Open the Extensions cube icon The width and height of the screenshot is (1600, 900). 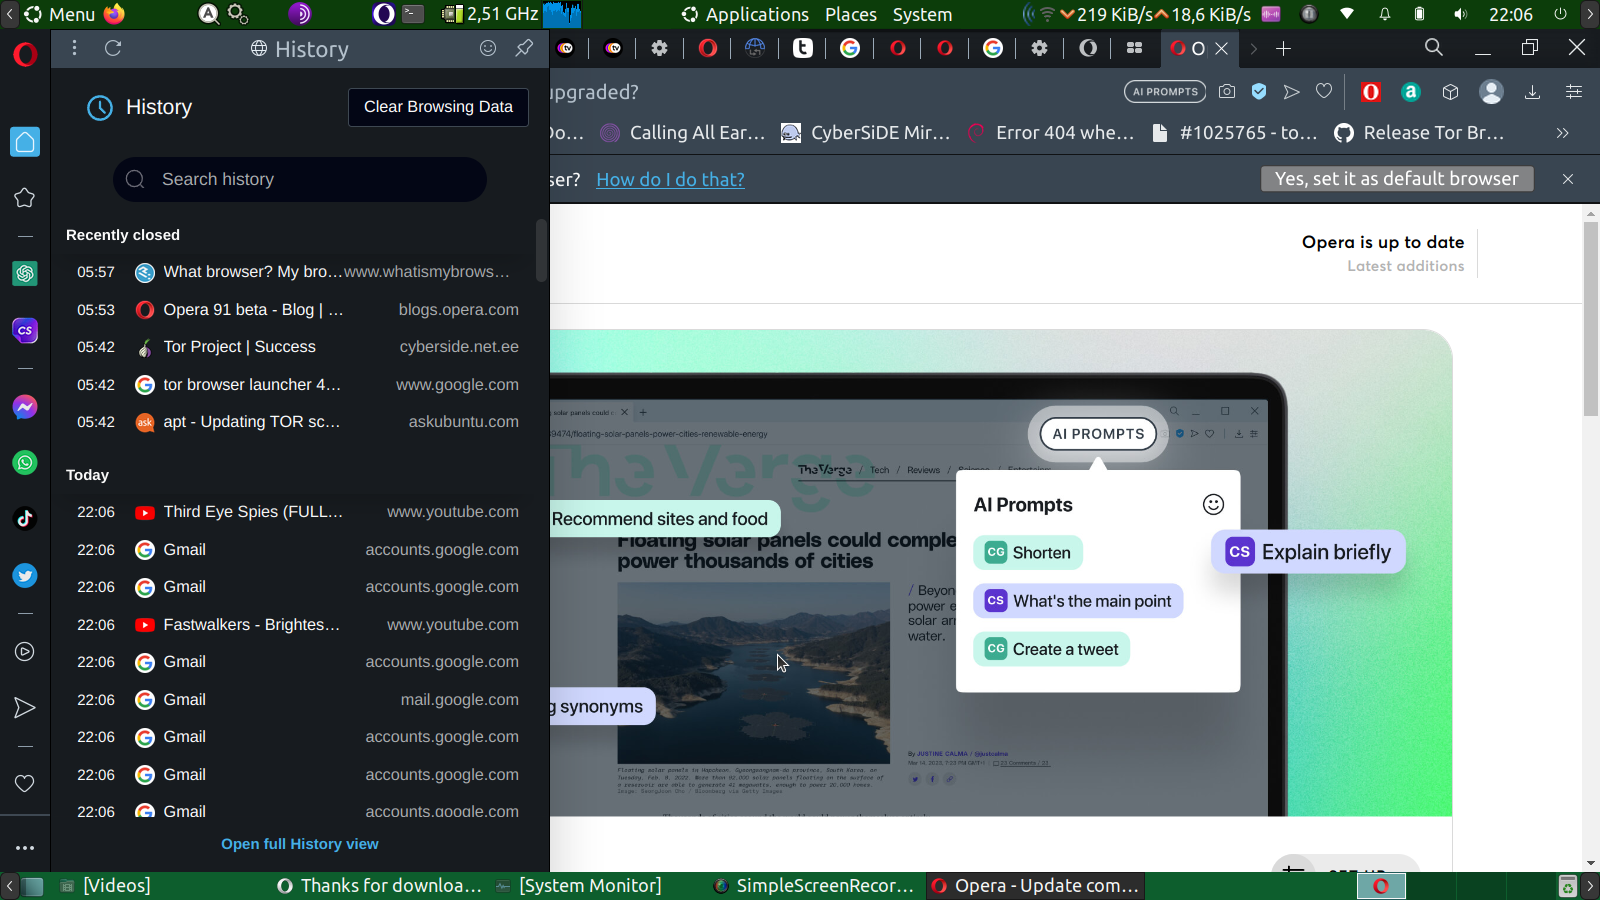[1451, 92]
